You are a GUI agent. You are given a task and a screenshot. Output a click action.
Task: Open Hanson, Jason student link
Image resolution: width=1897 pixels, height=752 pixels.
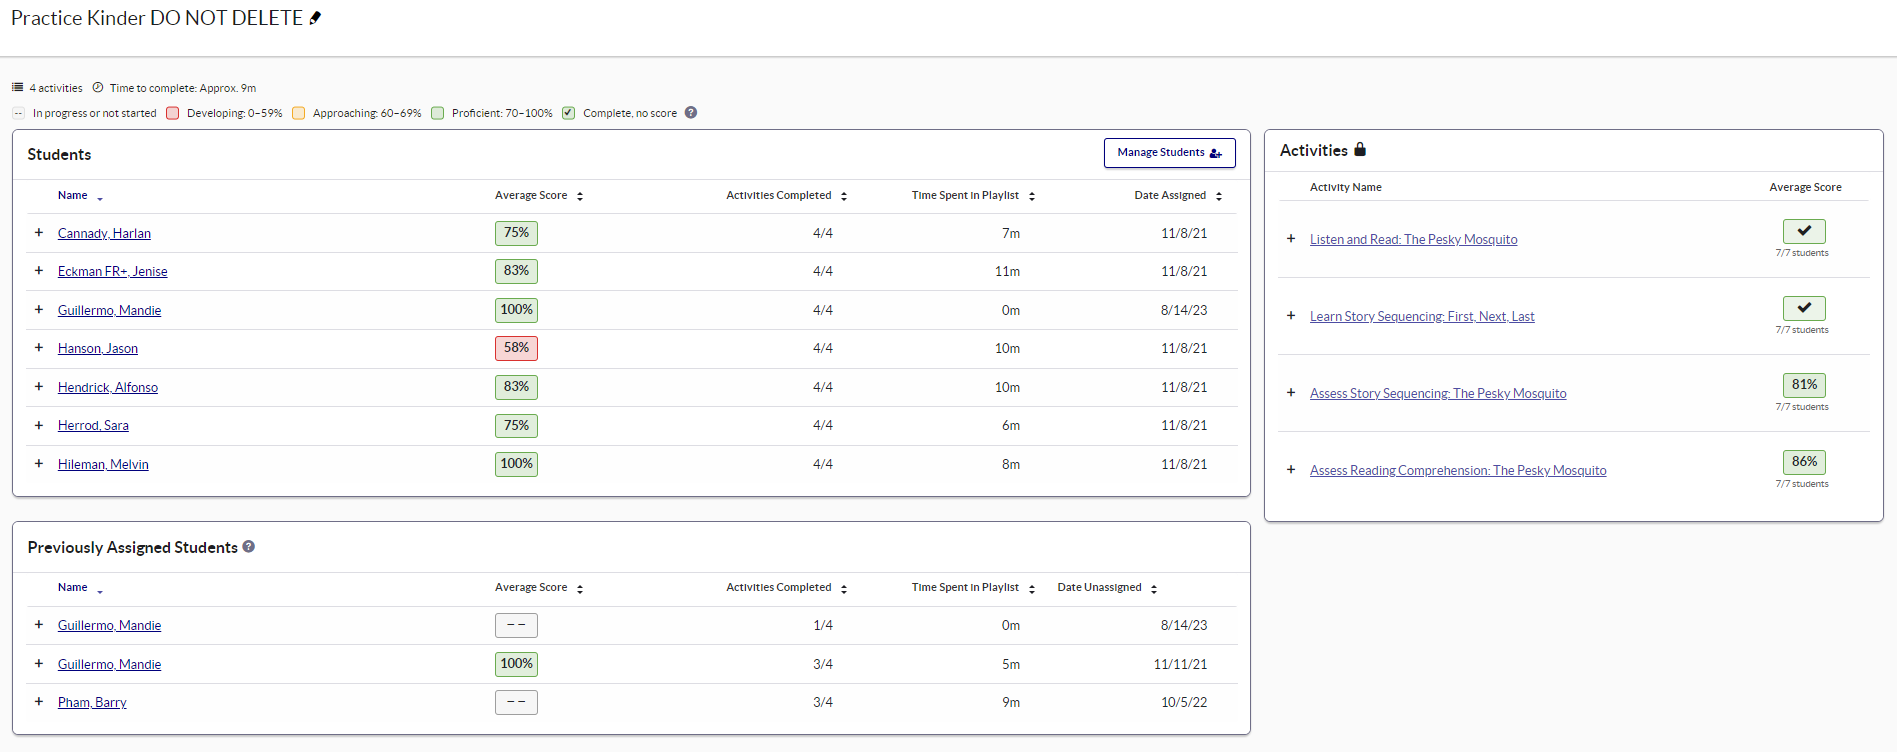98,348
